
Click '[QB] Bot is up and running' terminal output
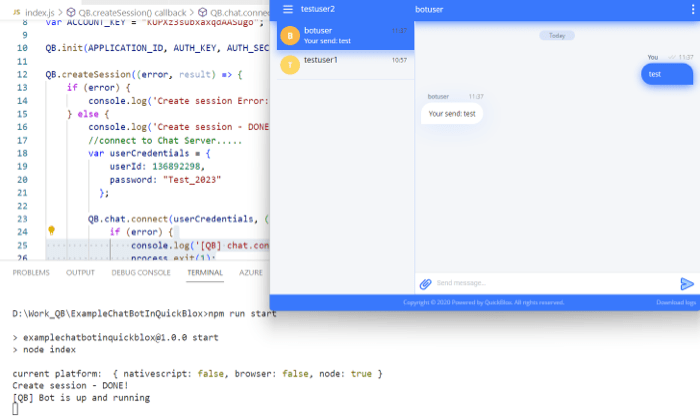(81, 398)
